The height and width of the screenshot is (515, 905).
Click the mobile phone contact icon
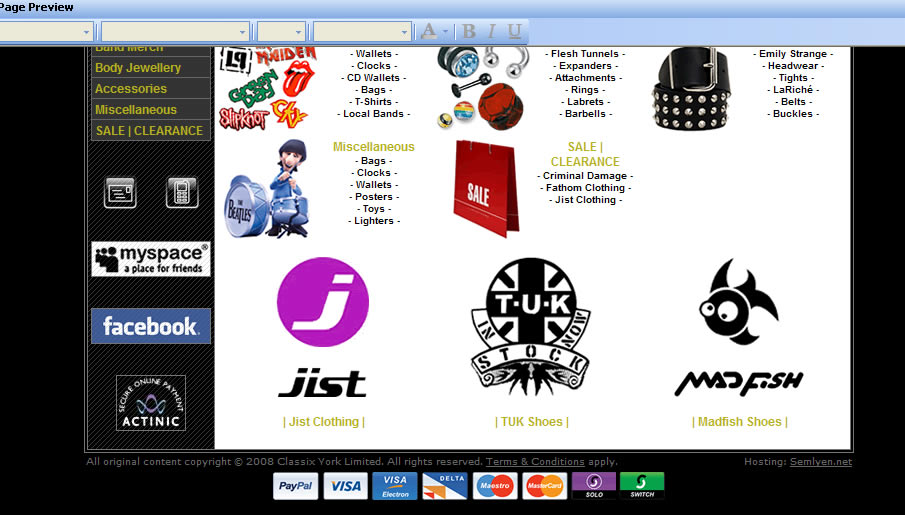[x=182, y=192]
